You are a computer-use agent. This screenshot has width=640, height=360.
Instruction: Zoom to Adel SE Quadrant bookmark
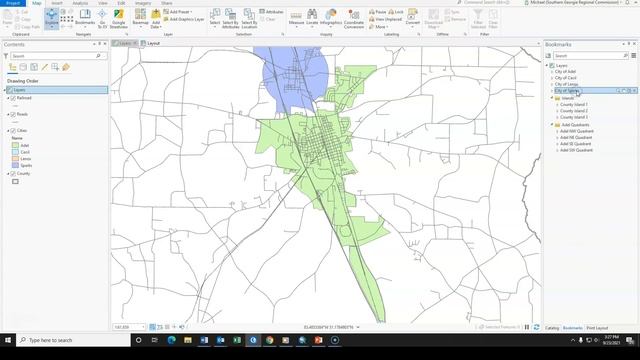(x=575, y=144)
